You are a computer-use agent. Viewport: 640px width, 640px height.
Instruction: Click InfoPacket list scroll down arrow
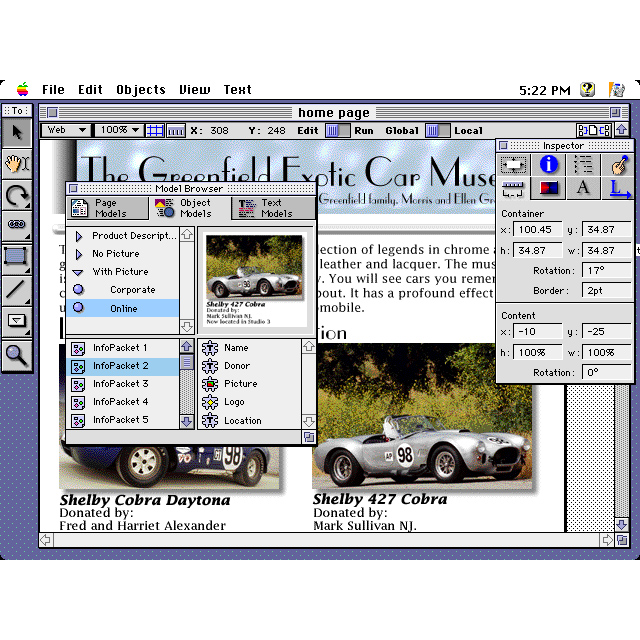(187, 421)
